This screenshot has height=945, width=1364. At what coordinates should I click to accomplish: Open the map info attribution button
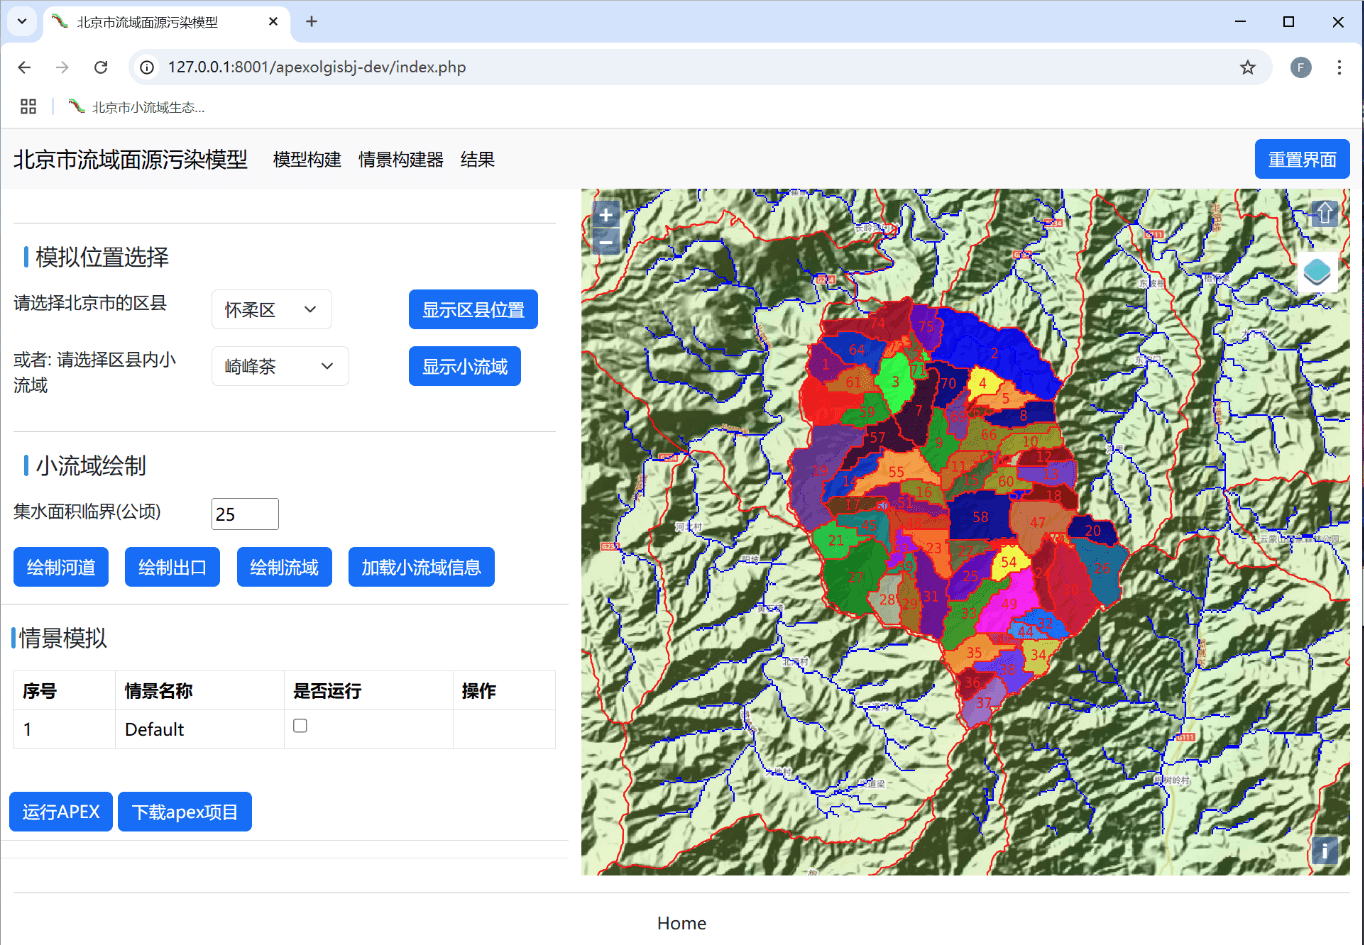(x=1324, y=851)
